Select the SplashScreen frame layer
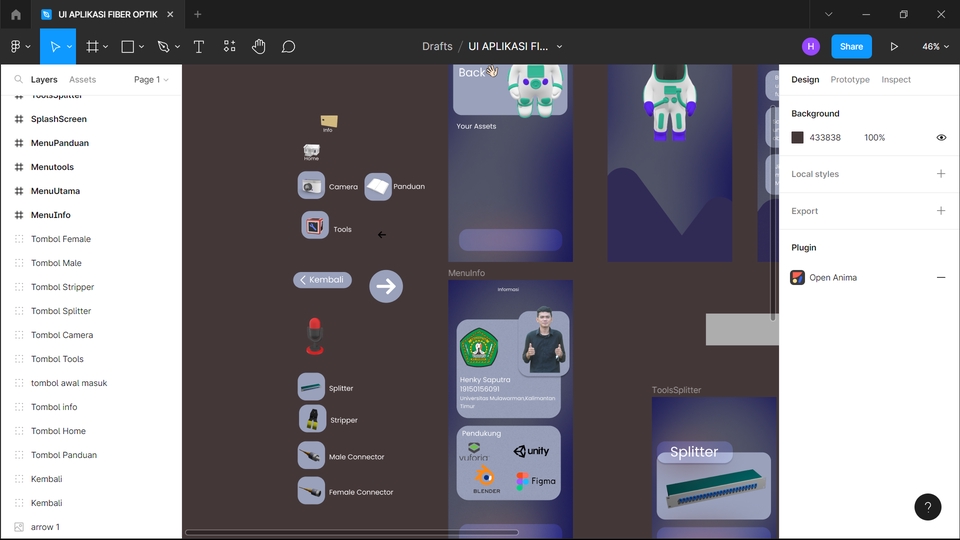This screenshot has width=960, height=540. 59,119
